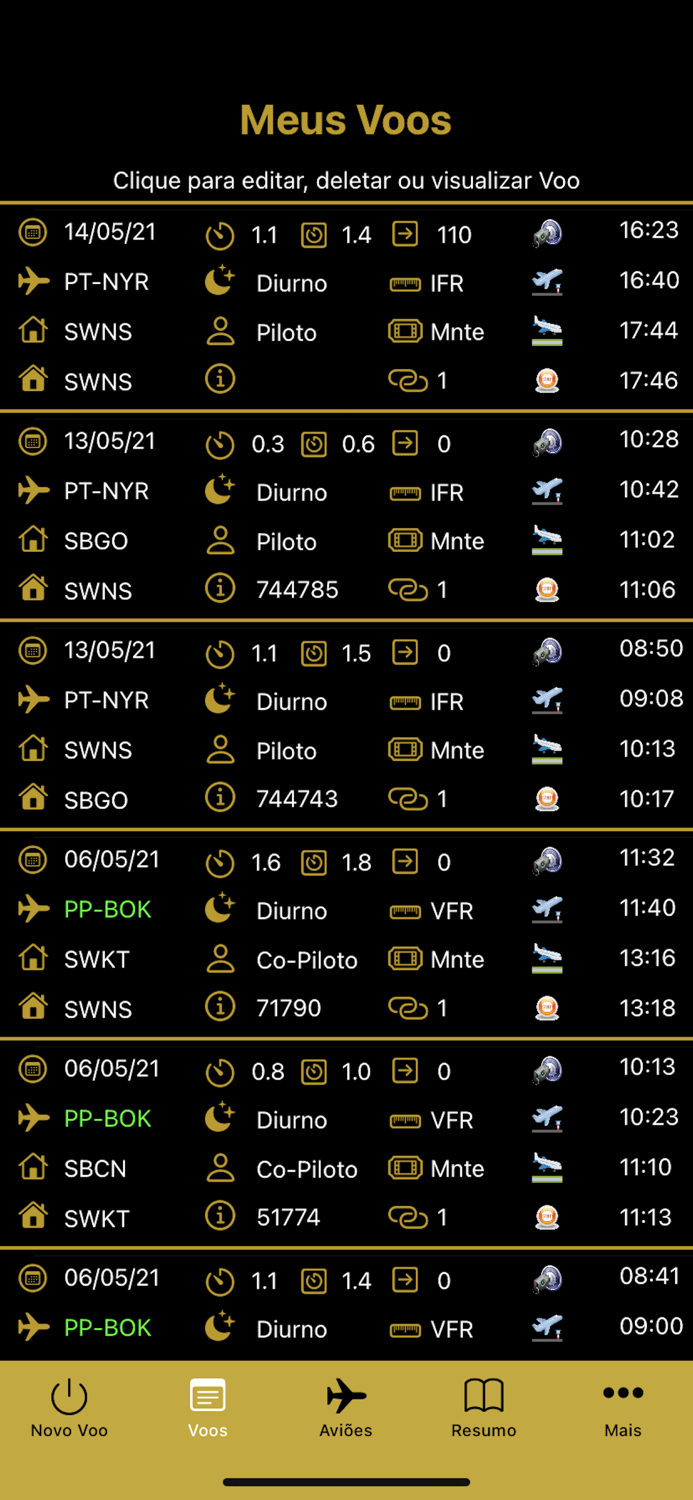Click the value 0.3 in 10:28 flight
Viewport: 693px width, 1500px height.
coord(268,444)
